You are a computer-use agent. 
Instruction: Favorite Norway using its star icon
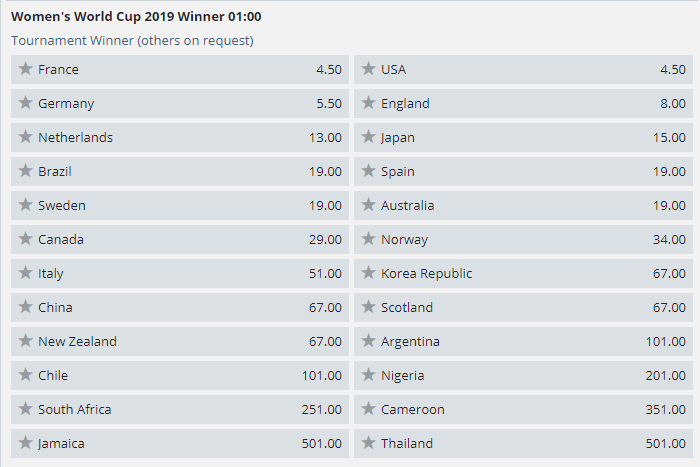368,239
